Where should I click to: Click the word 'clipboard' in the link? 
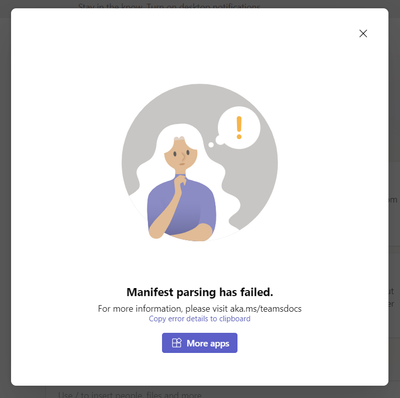coord(235,319)
